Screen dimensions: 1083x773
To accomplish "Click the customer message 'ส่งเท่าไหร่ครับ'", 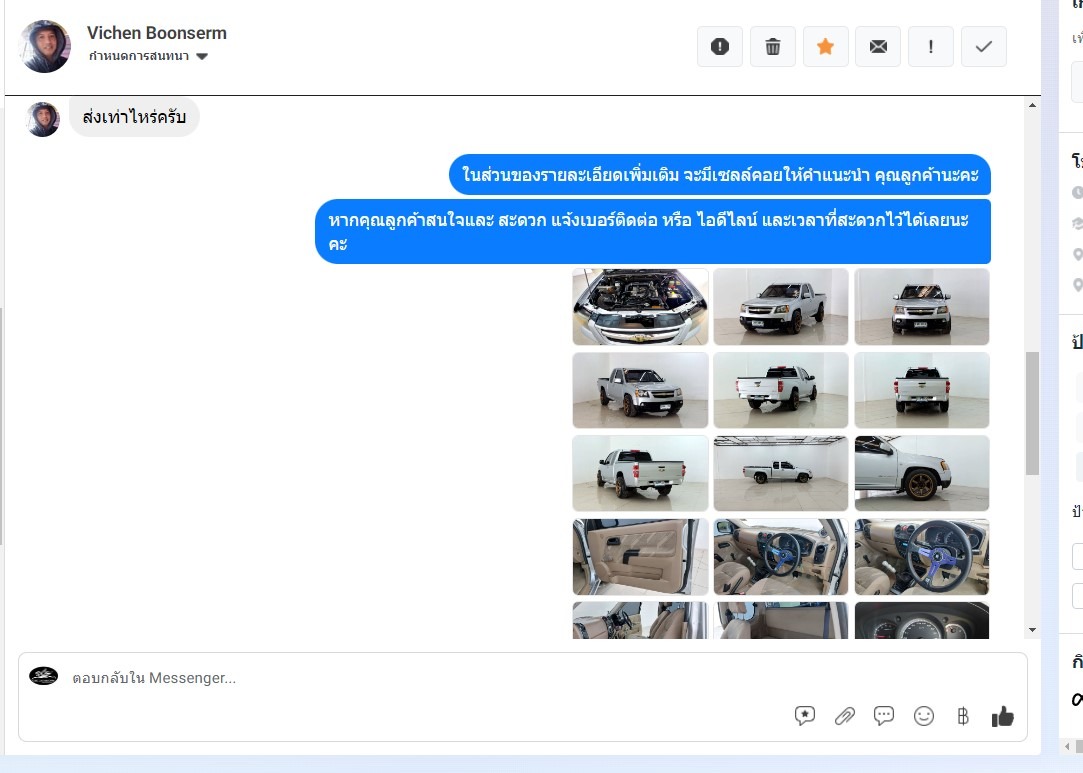I will [134, 117].
